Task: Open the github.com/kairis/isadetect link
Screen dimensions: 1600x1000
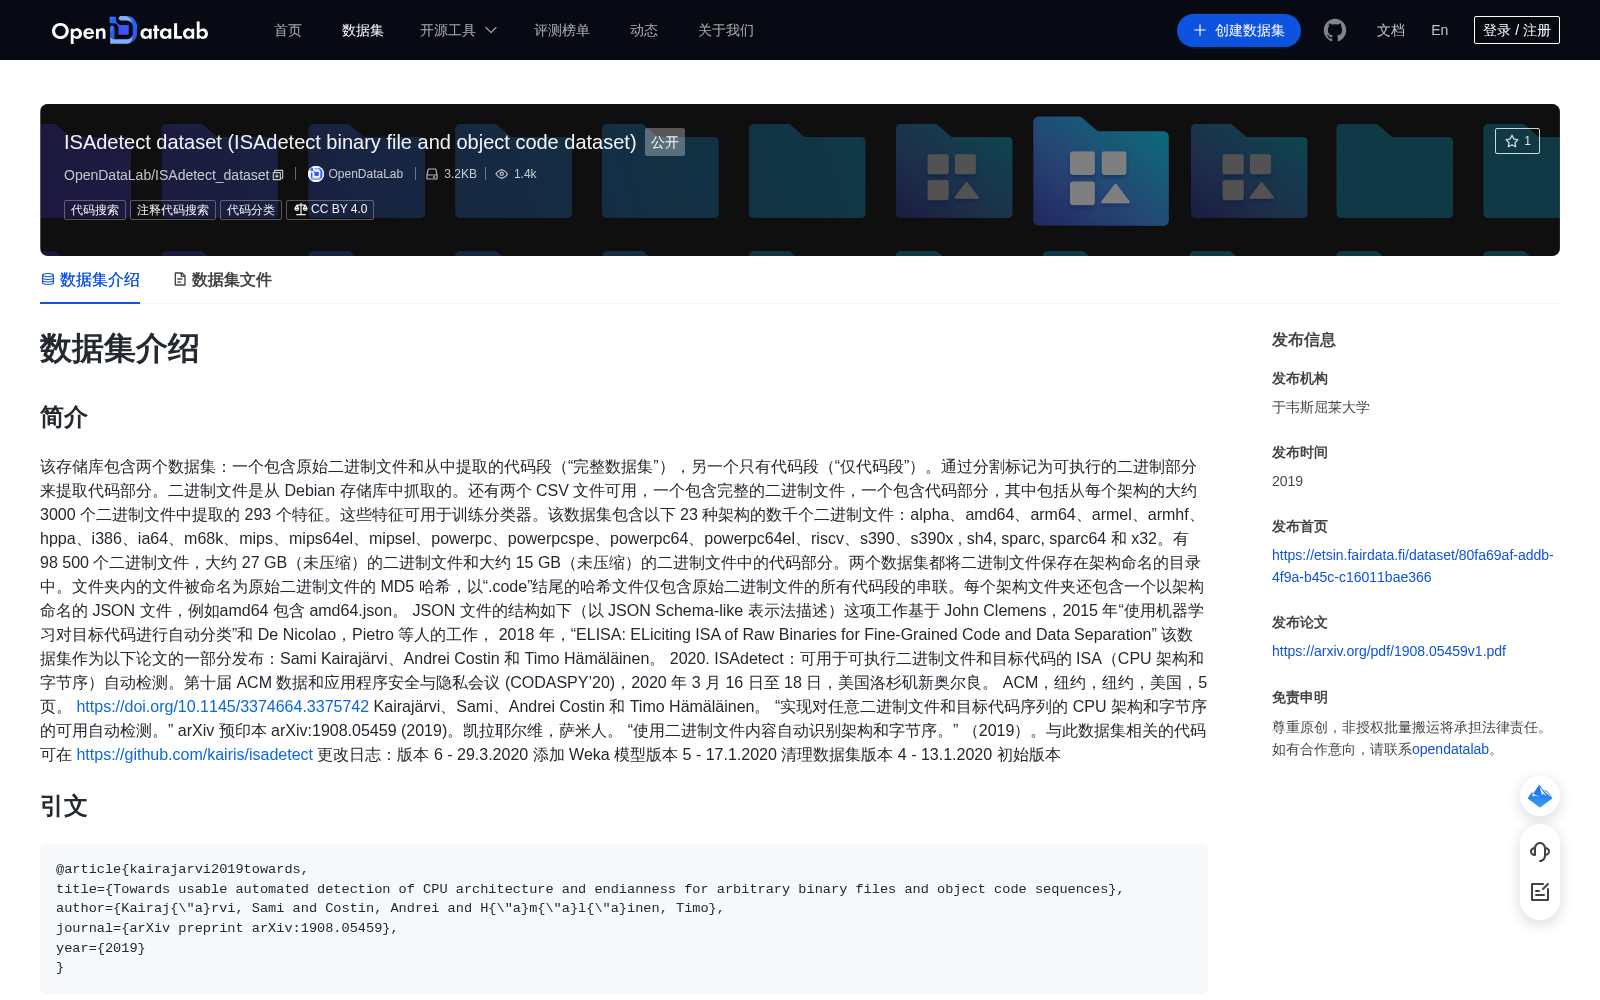Action: 194,754
